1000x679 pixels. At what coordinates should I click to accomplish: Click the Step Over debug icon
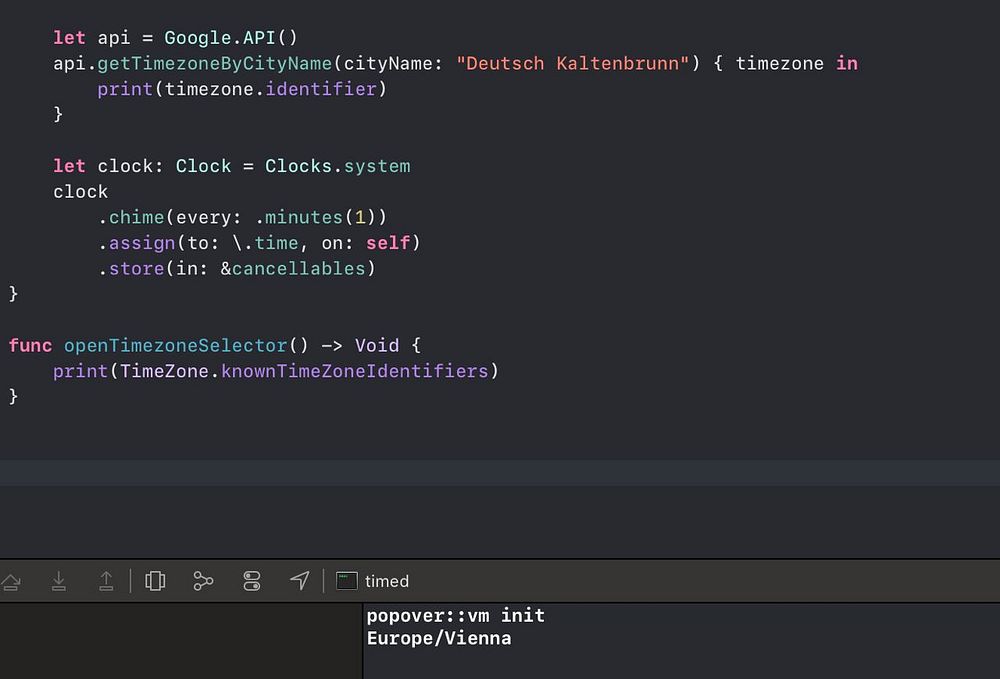11,581
